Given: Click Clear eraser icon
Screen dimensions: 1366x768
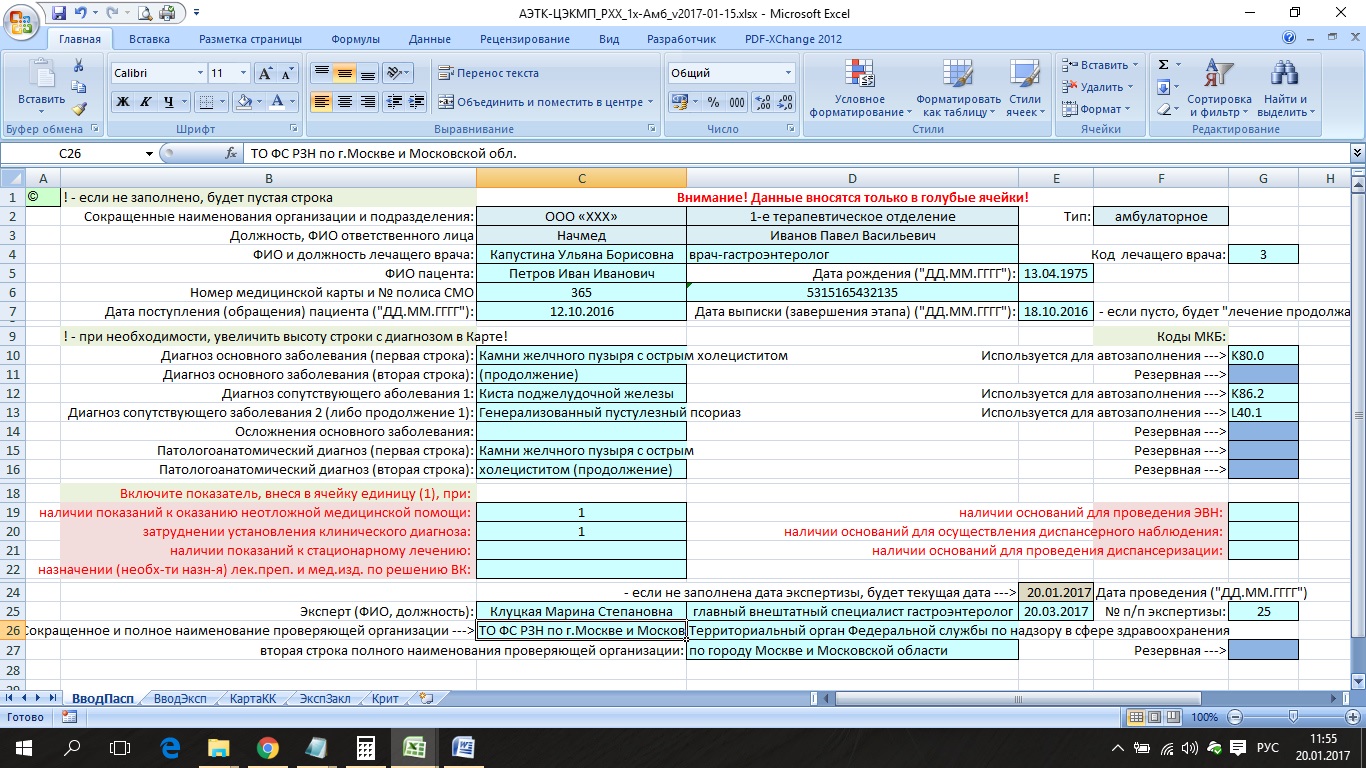Looking at the screenshot, I should click(x=1164, y=109).
